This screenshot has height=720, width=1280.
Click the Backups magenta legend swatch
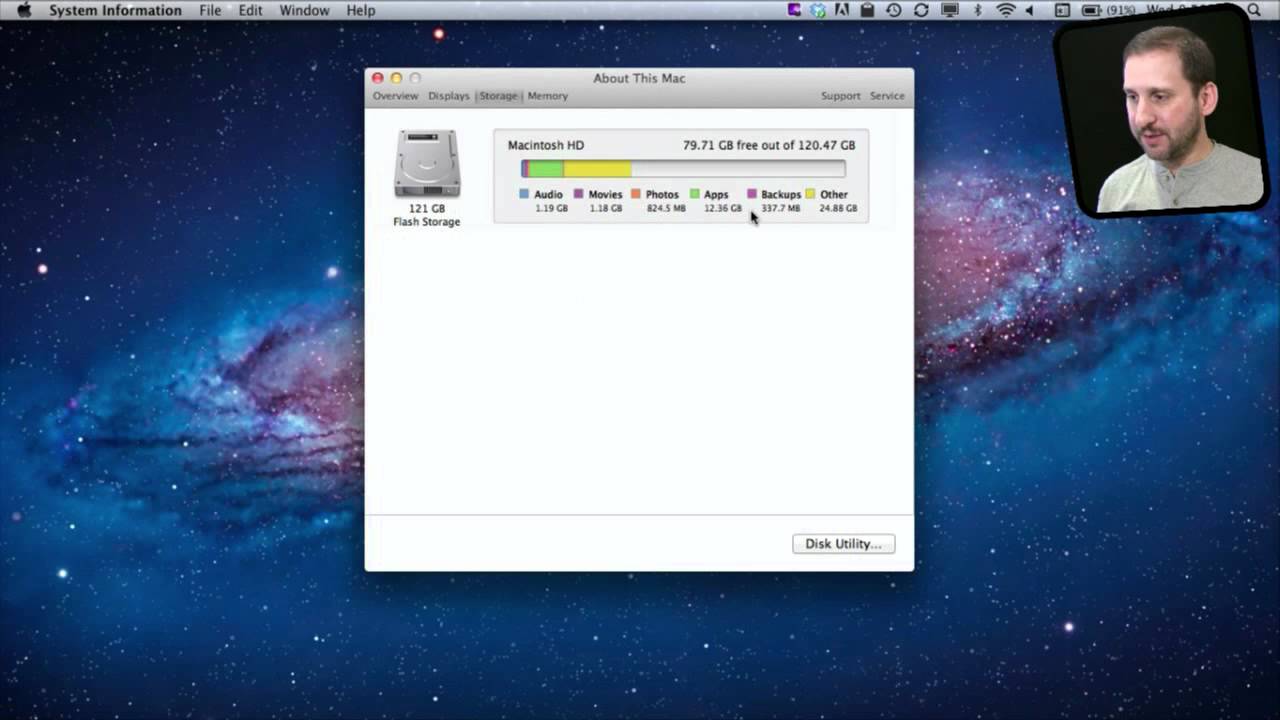[x=752, y=194]
